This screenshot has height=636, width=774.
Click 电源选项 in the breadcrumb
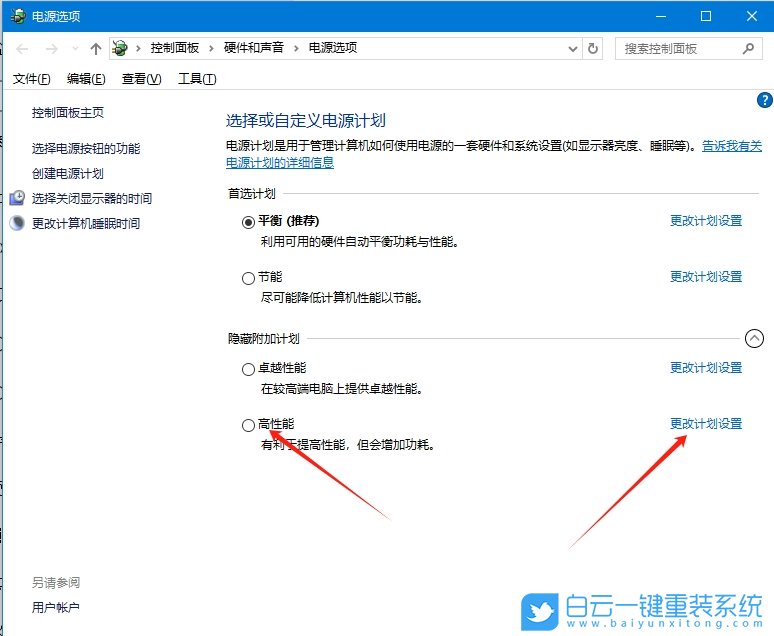click(x=333, y=48)
